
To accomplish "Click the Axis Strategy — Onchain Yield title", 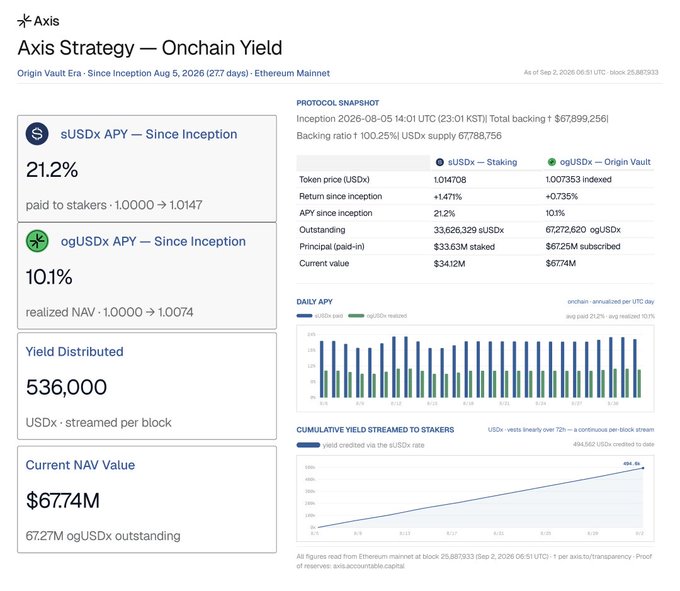I will [x=150, y=48].
